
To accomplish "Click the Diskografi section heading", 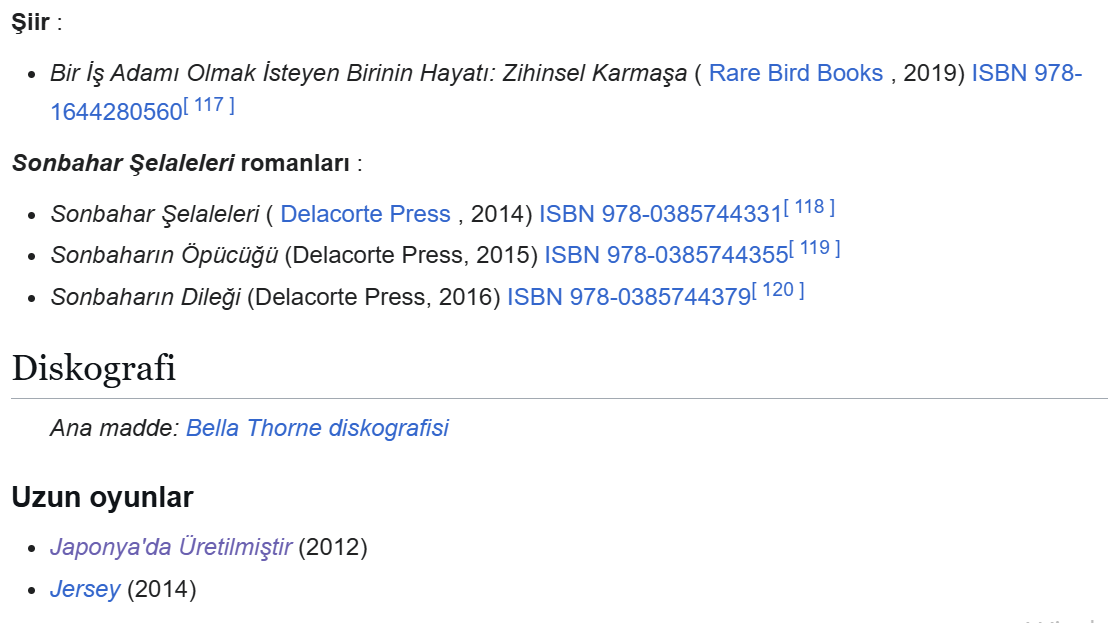I will point(94,368).
